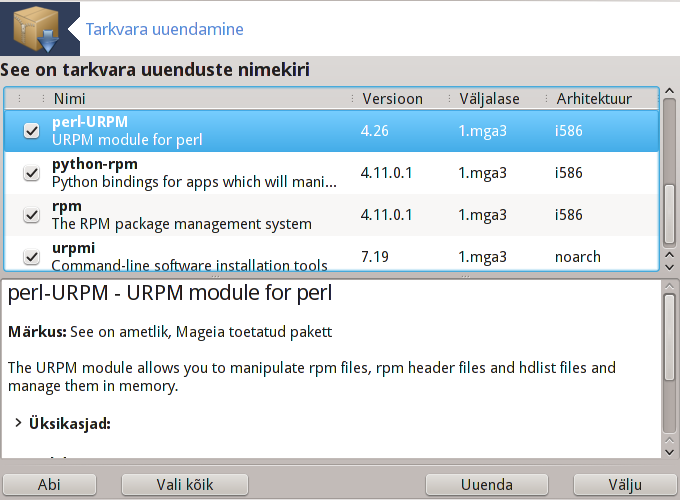
Task: Sort the list by Arhitektuur column
Action: tap(594, 99)
